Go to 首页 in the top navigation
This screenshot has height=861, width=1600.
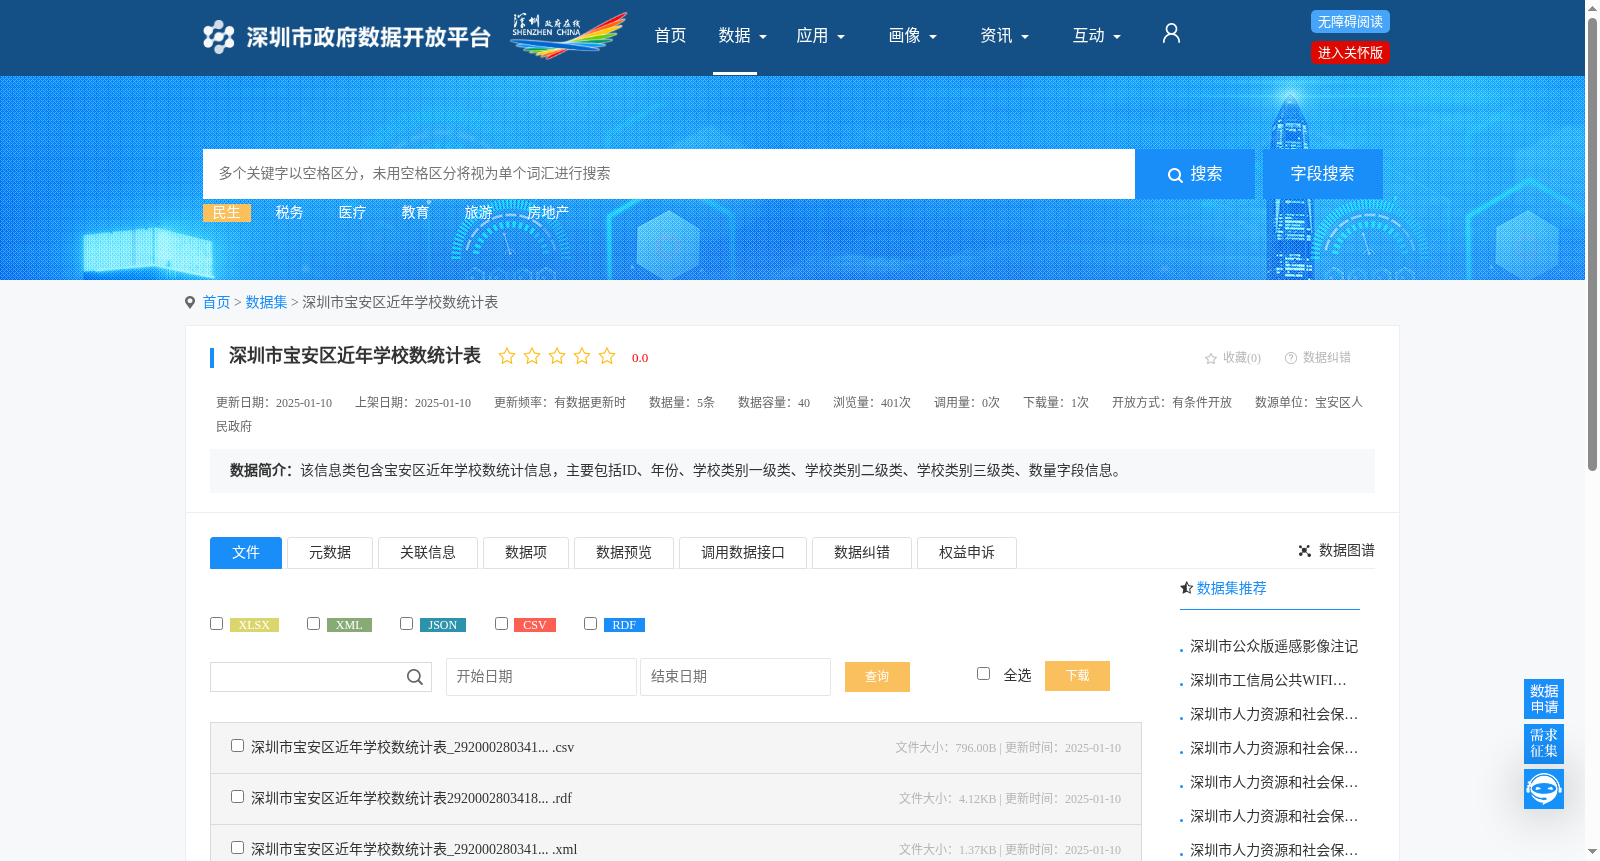point(670,36)
